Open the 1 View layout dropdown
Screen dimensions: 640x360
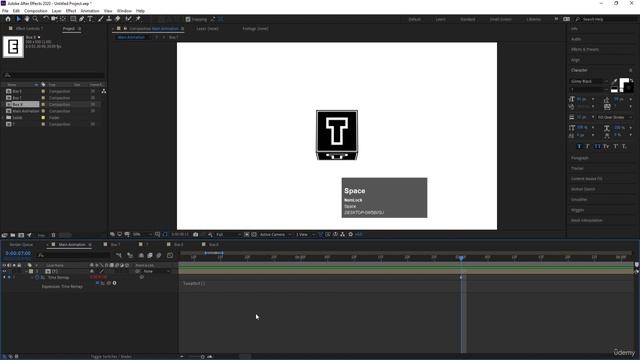point(305,235)
